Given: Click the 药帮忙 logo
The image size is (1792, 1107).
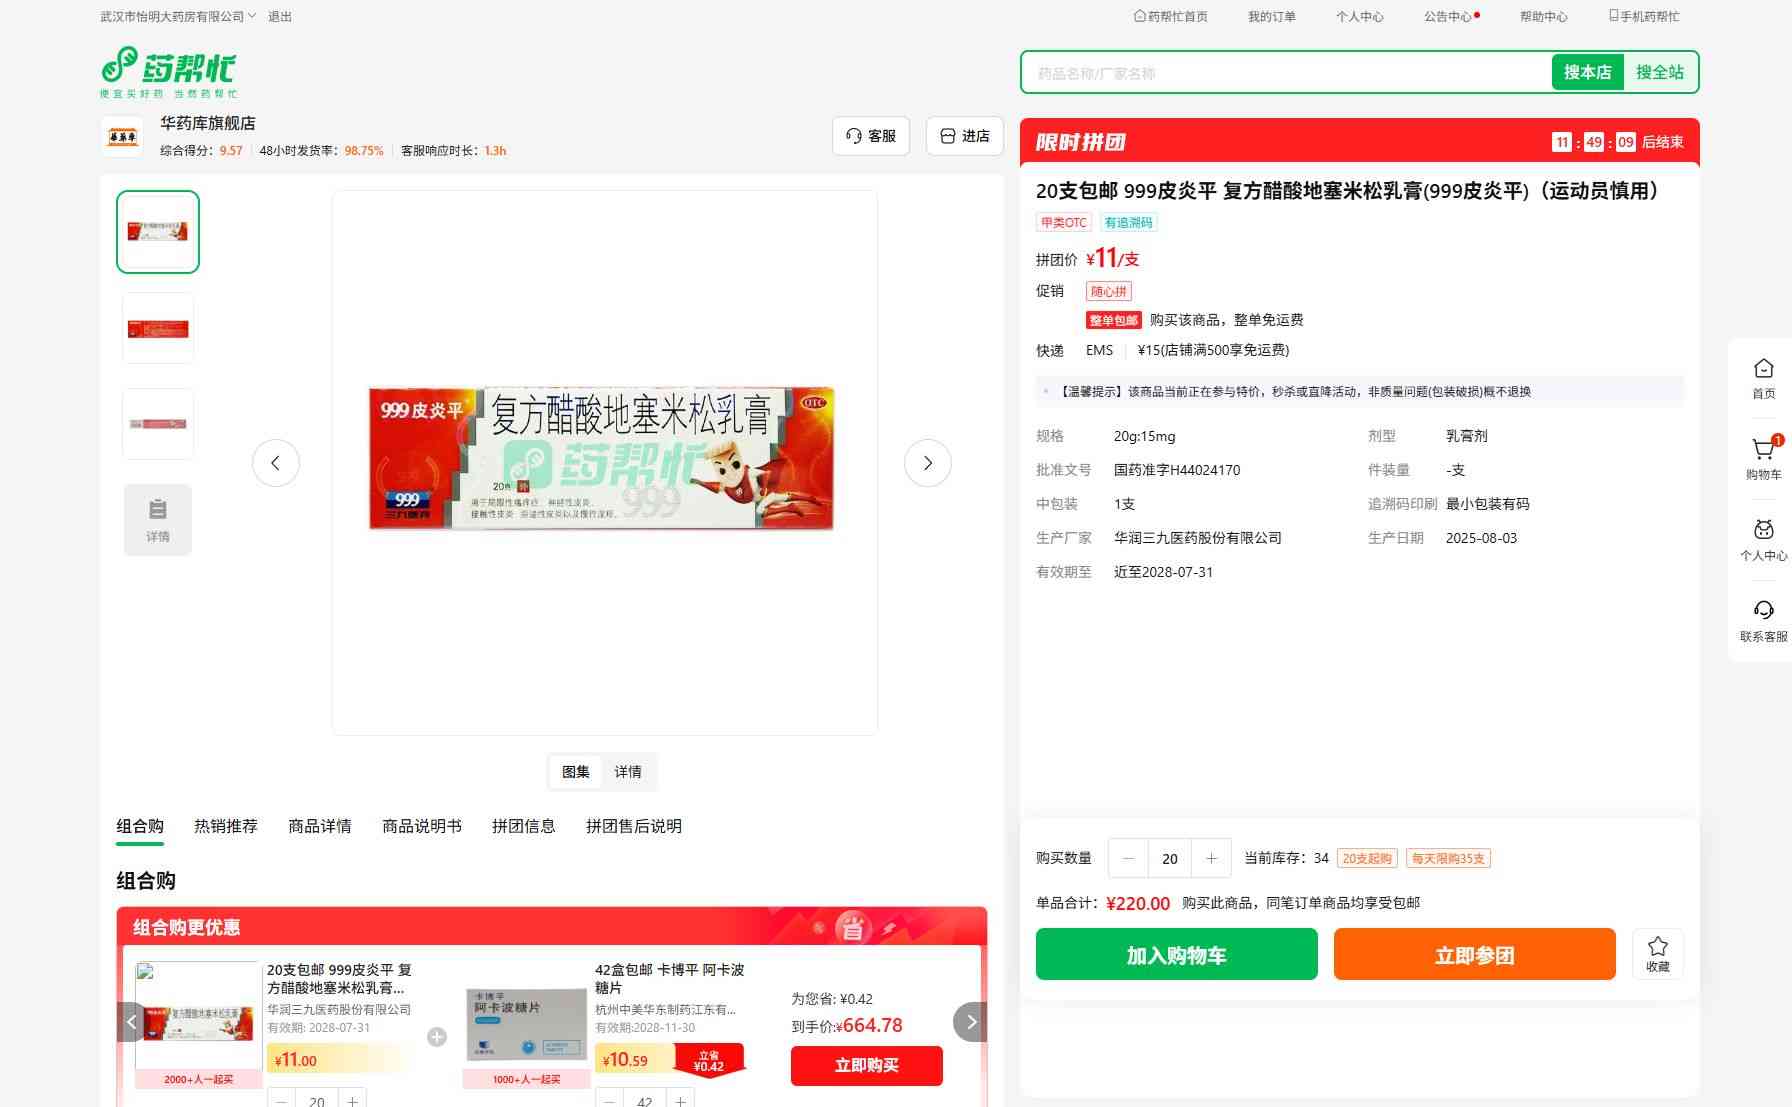Looking at the screenshot, I should (x=169, y=71).
